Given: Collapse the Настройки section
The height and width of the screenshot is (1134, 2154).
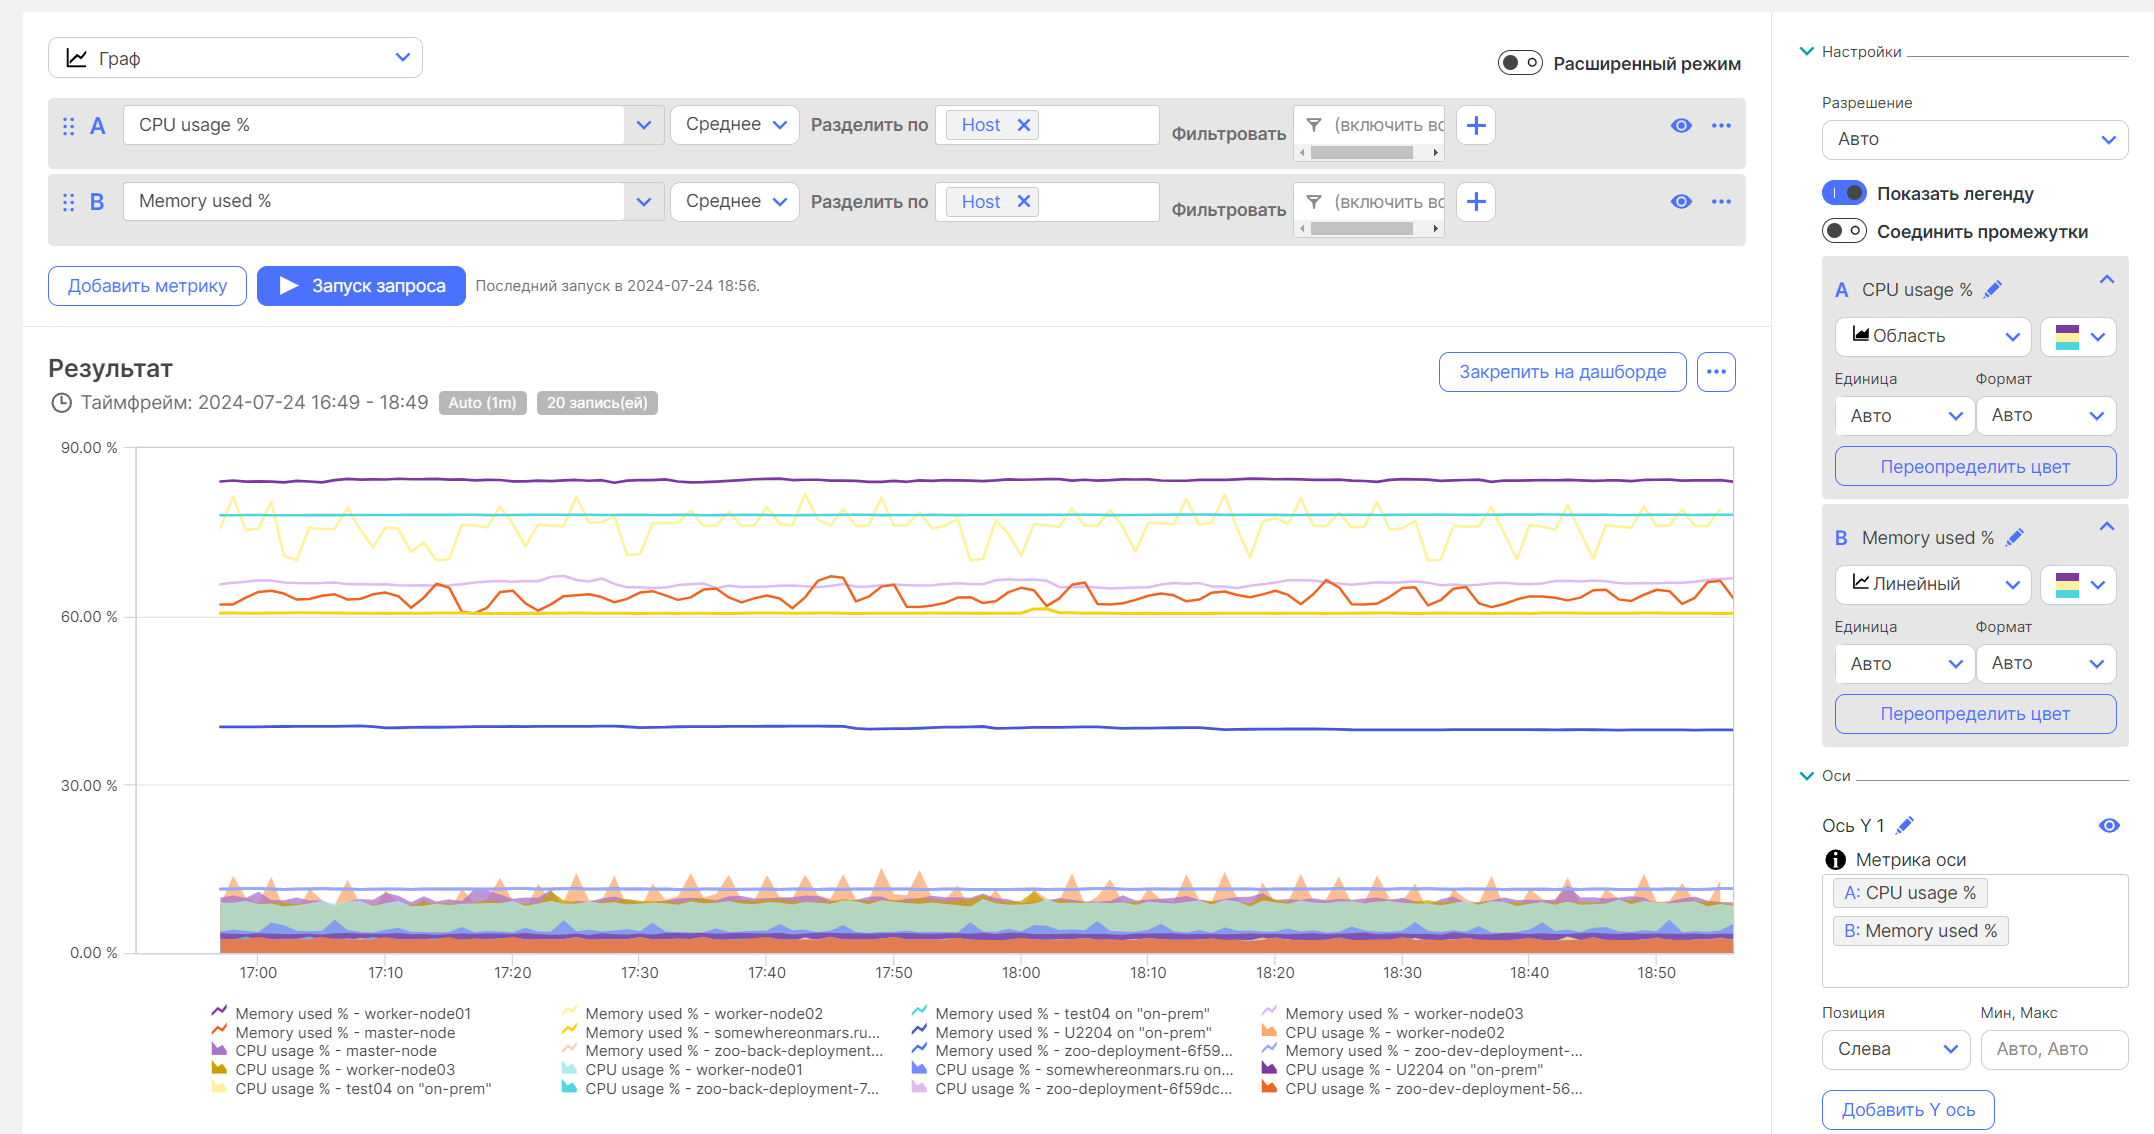Looking at the screenshot, I should (1807, 52).
